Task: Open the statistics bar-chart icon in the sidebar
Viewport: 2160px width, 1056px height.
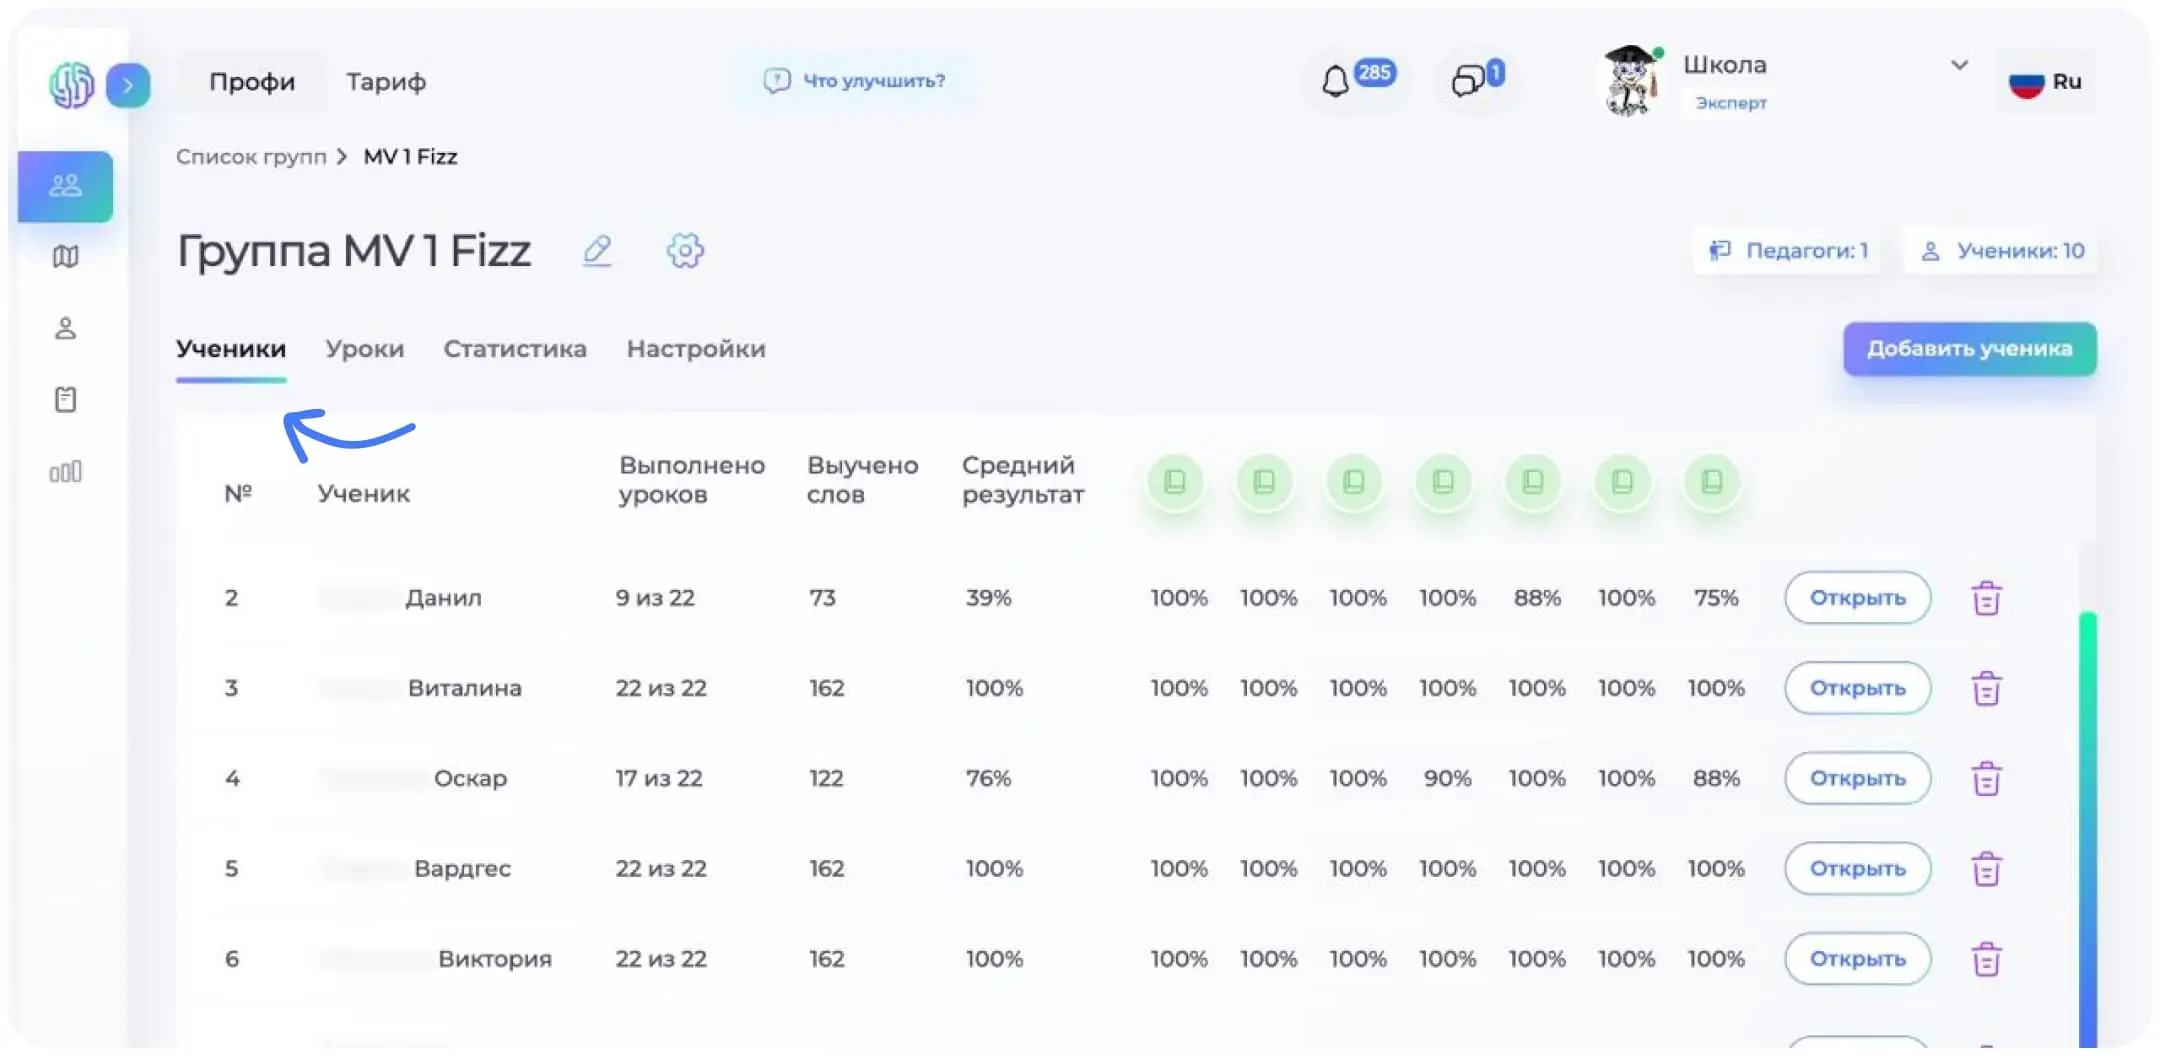Action: click(64, 471)
